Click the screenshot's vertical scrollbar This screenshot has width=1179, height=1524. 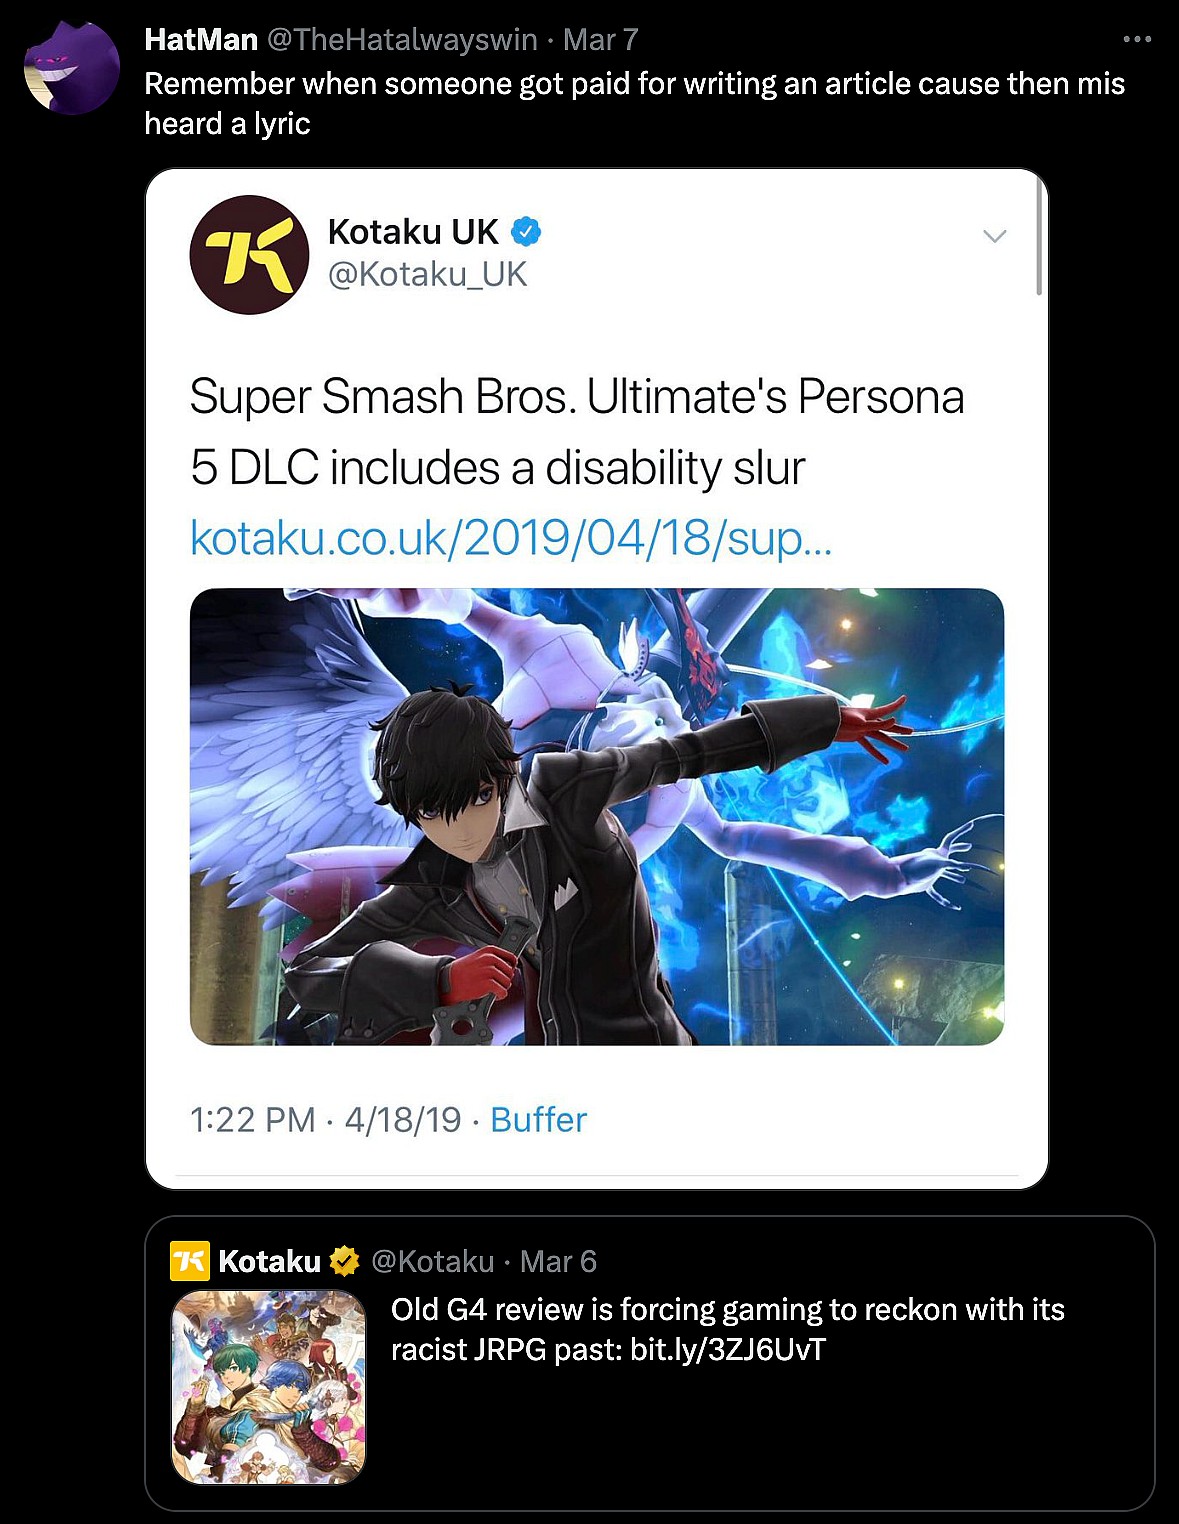coord(1039,238)
